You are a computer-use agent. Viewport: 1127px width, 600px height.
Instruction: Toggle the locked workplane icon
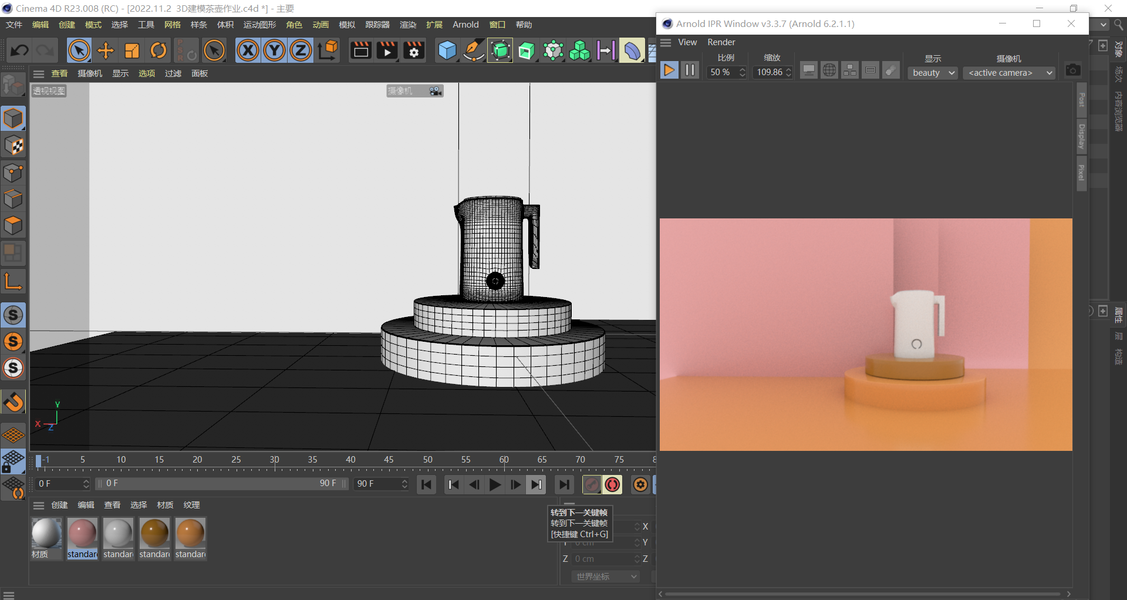(14, 461)
